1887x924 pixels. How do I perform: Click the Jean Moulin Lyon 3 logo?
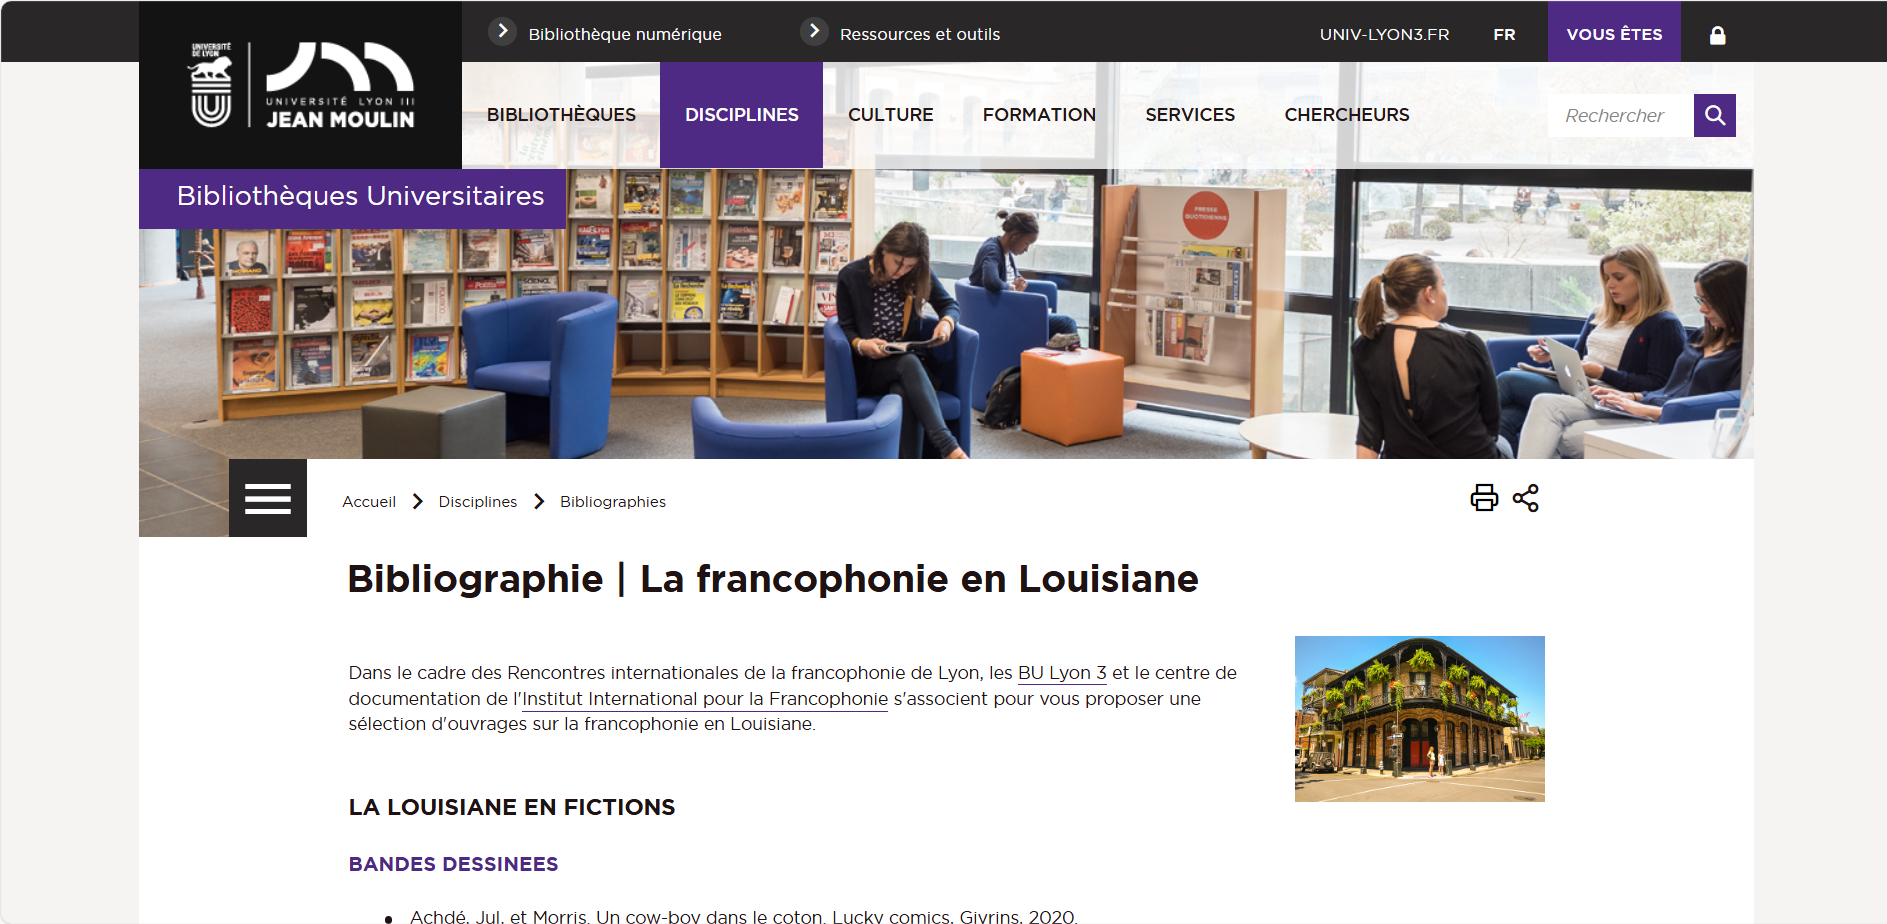click(301, 85)
